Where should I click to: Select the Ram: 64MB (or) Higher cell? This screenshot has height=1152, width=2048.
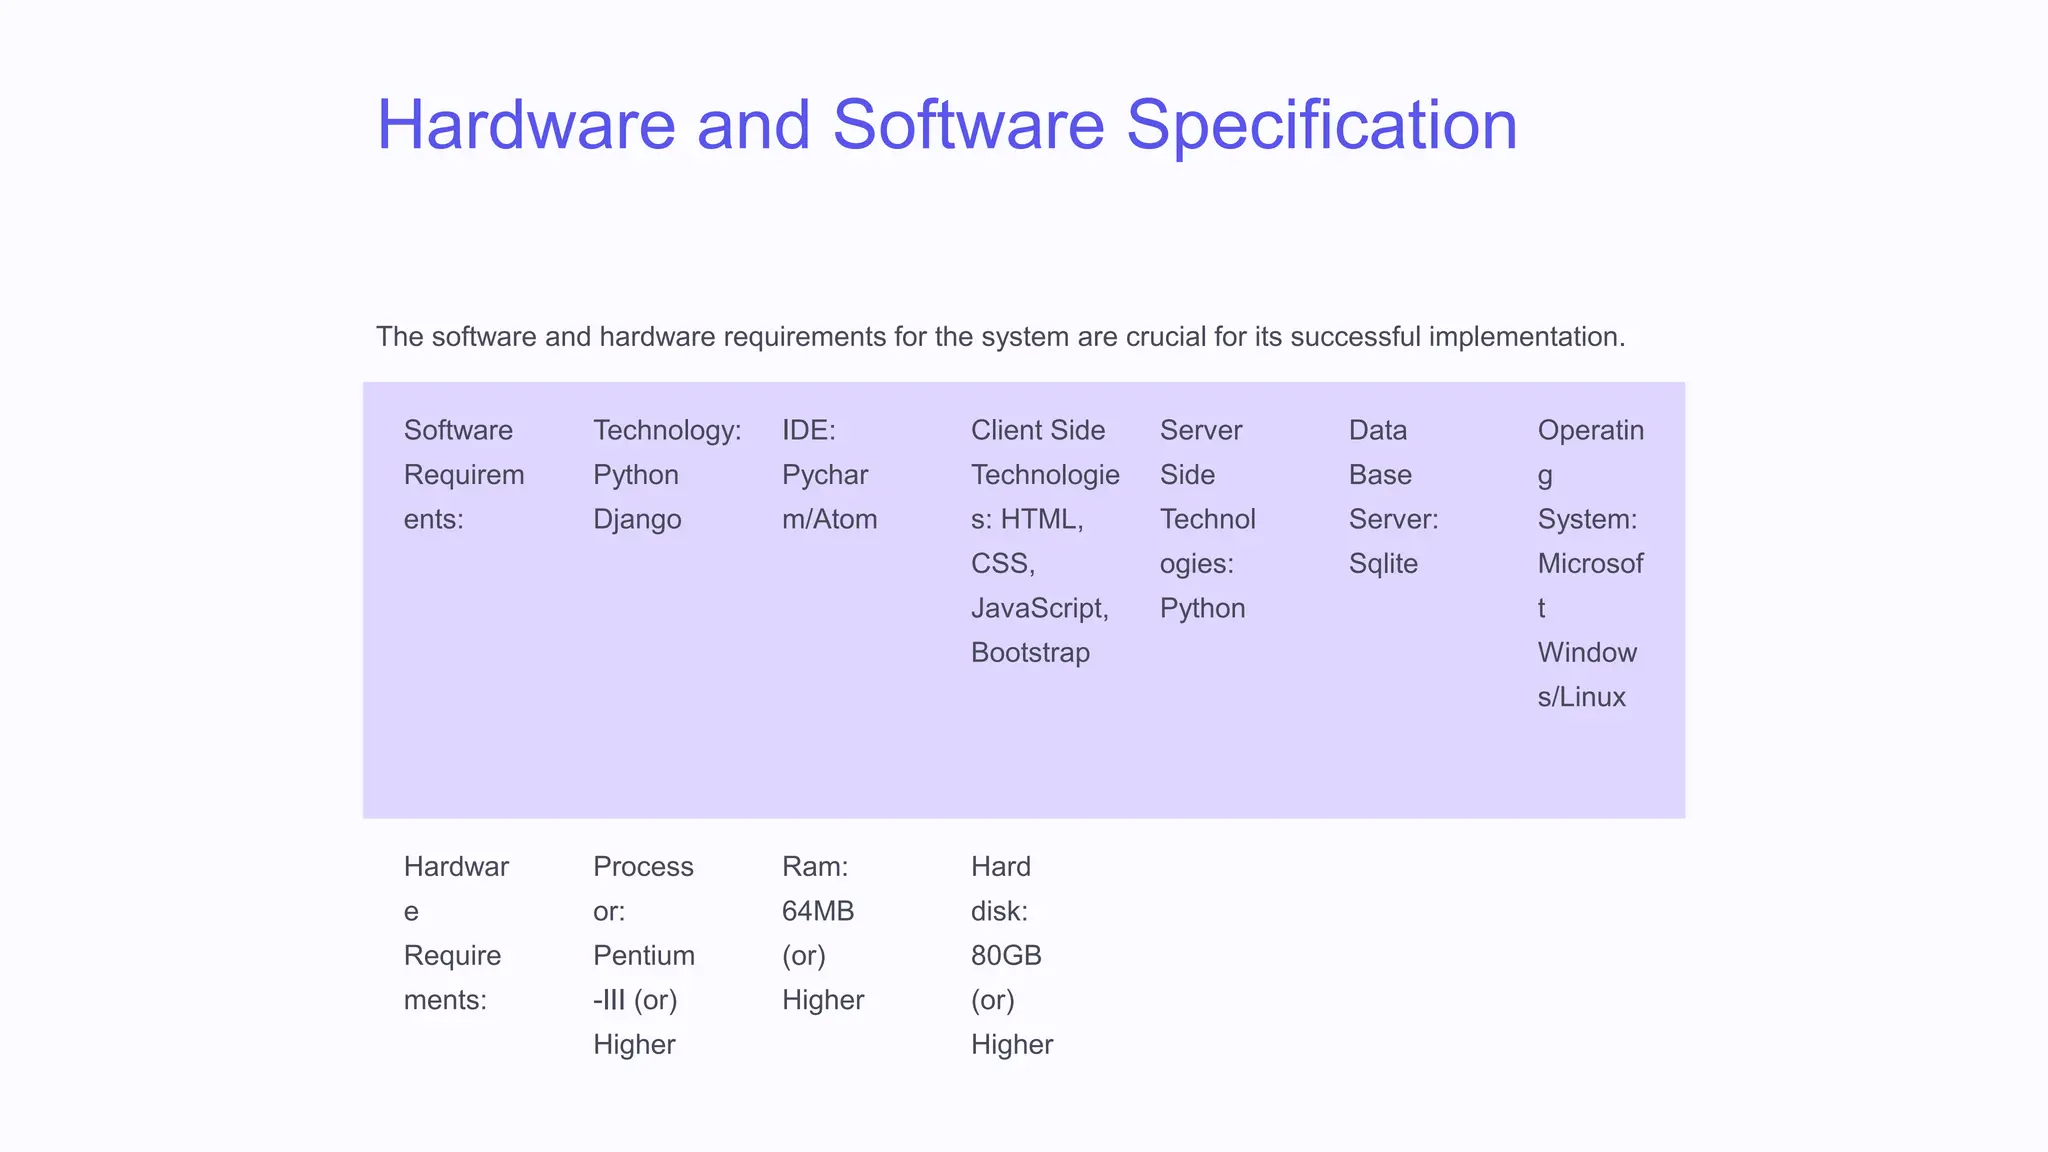point(823,933)
